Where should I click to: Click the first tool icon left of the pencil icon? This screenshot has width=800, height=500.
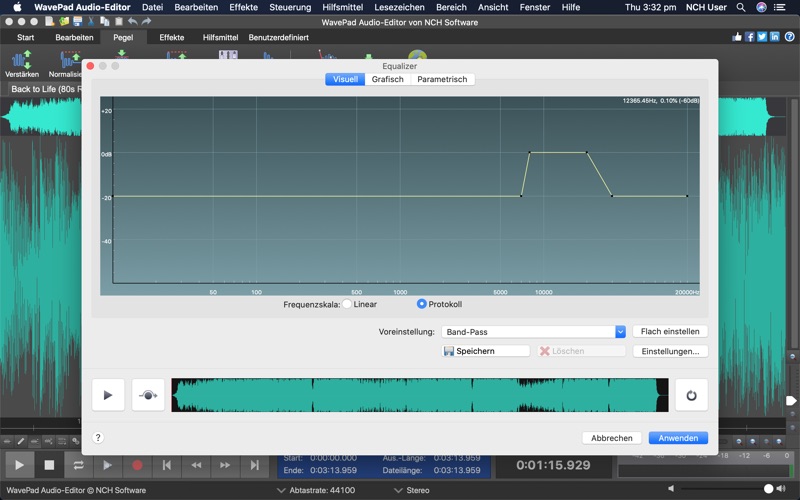click(7, 441)
